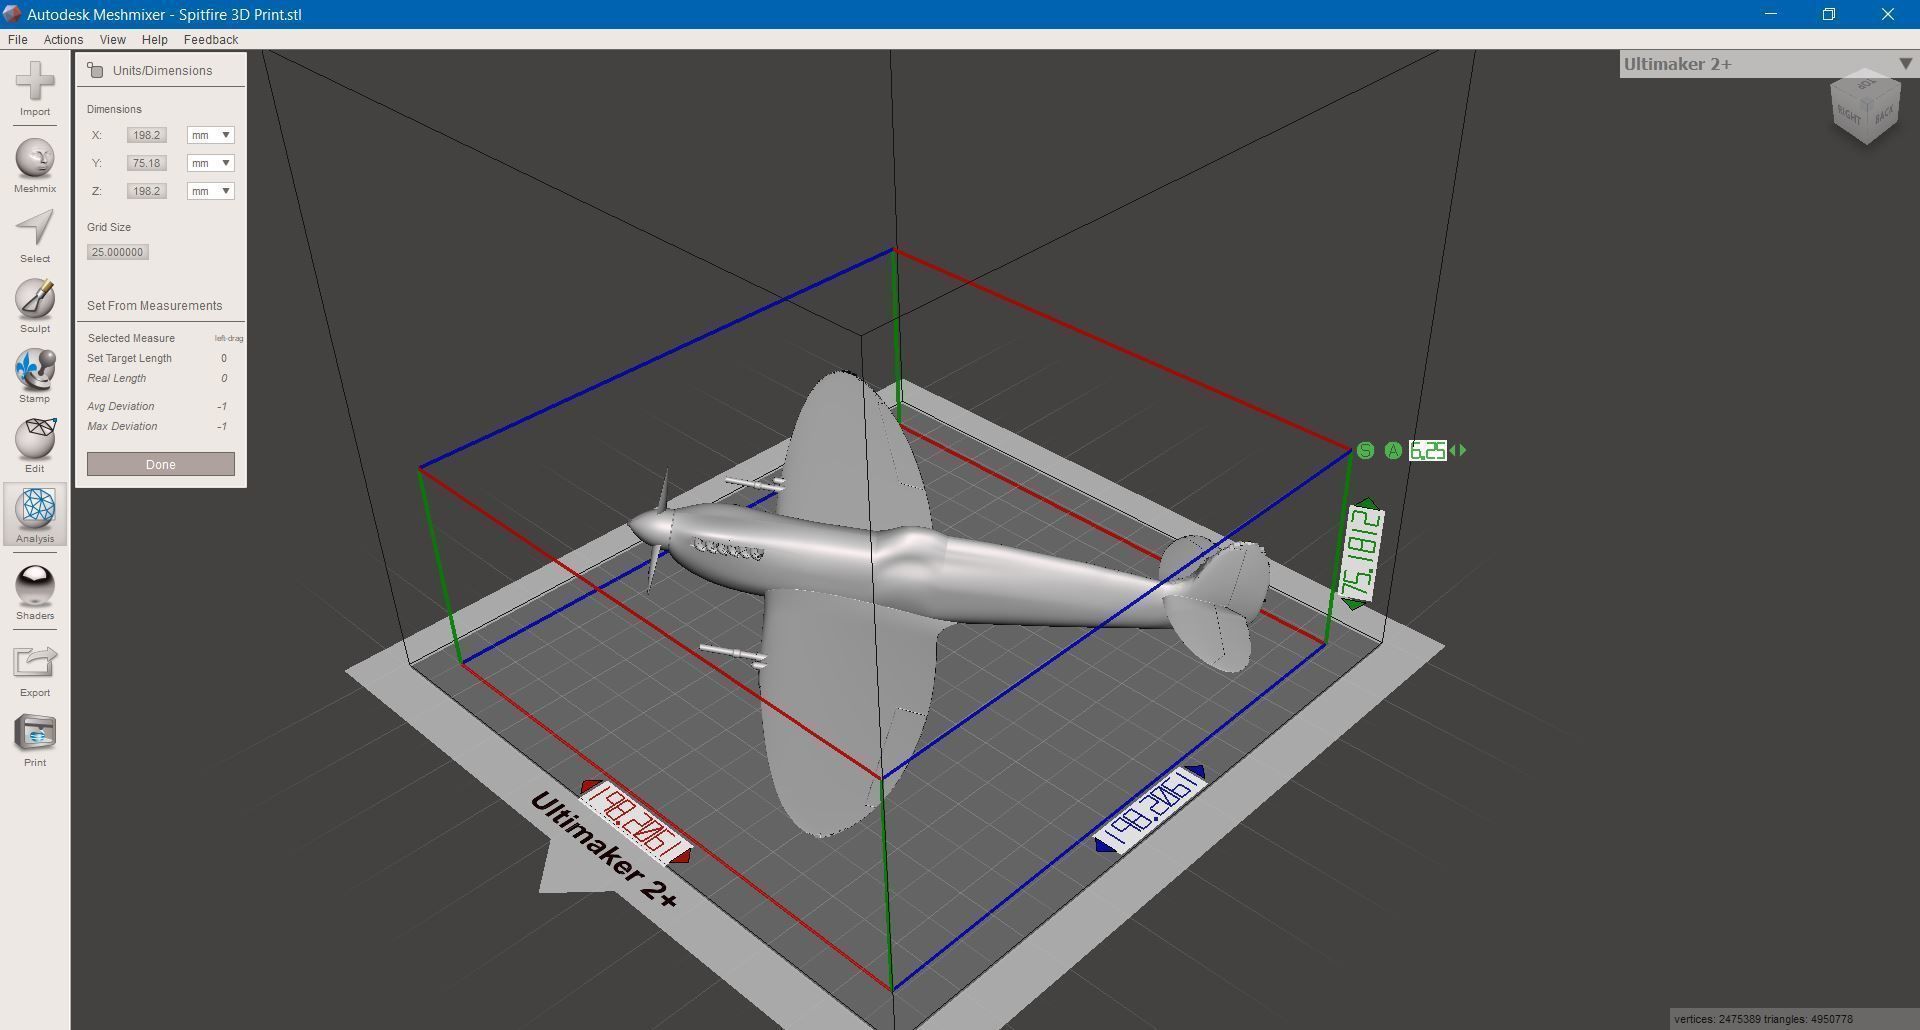Restore down the Meshmixer window

pos(1828,14)
